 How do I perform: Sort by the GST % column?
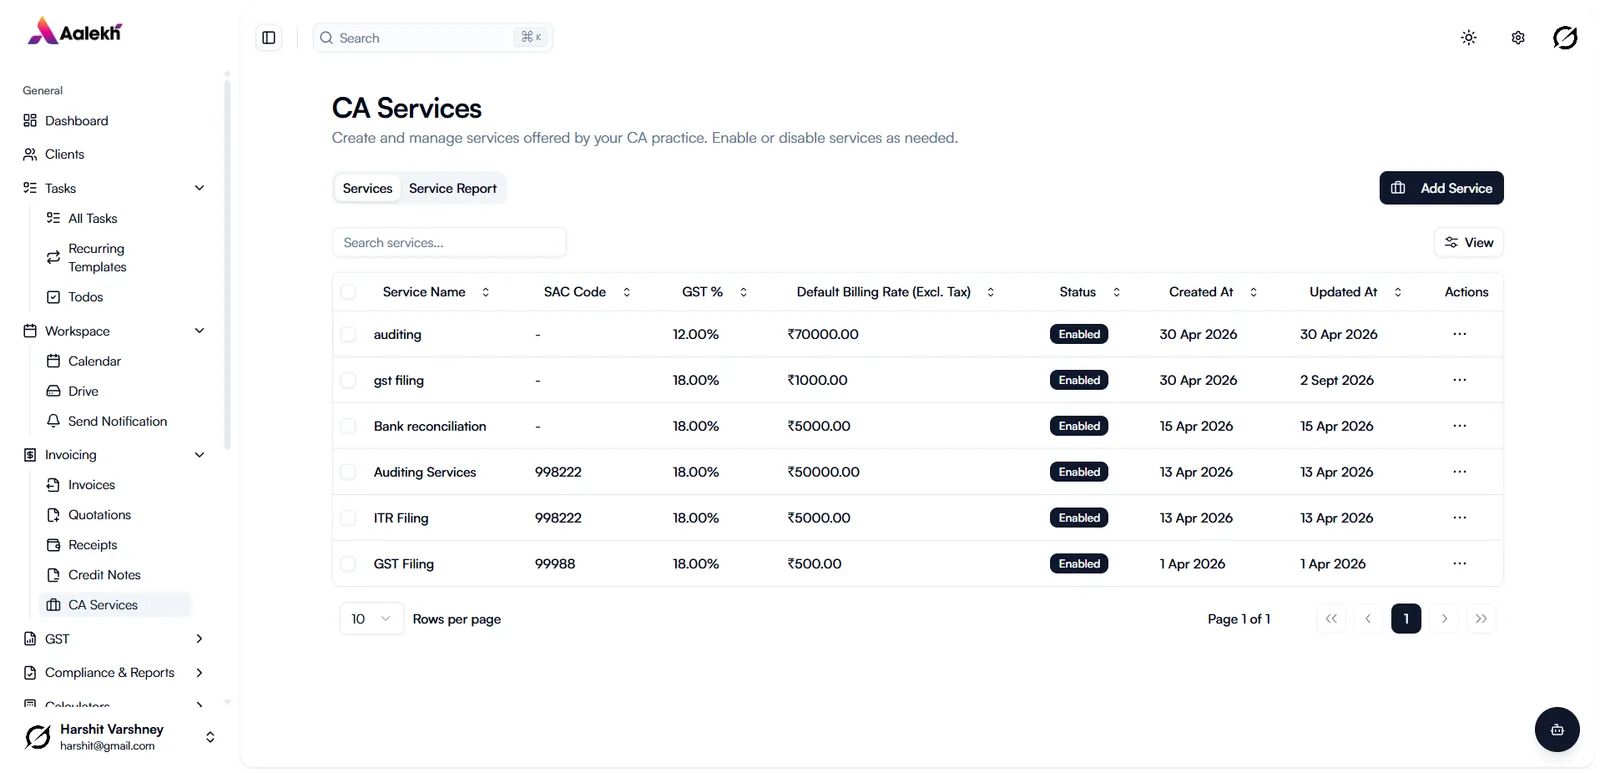pos(714,292)
